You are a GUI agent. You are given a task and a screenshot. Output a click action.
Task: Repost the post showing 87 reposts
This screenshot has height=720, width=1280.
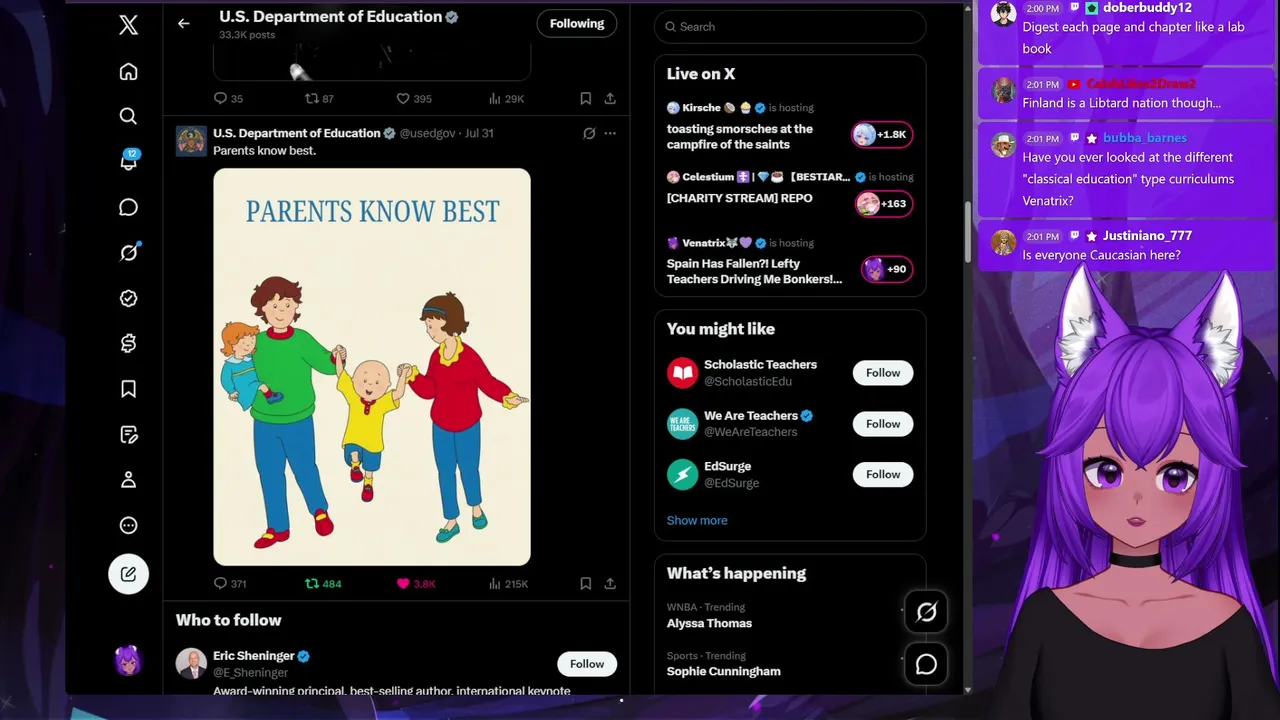pos(319,98)
